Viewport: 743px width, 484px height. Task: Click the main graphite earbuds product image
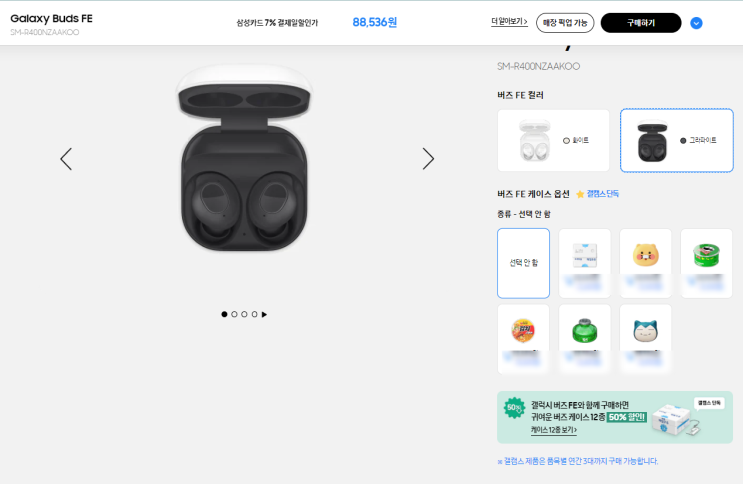244,159
